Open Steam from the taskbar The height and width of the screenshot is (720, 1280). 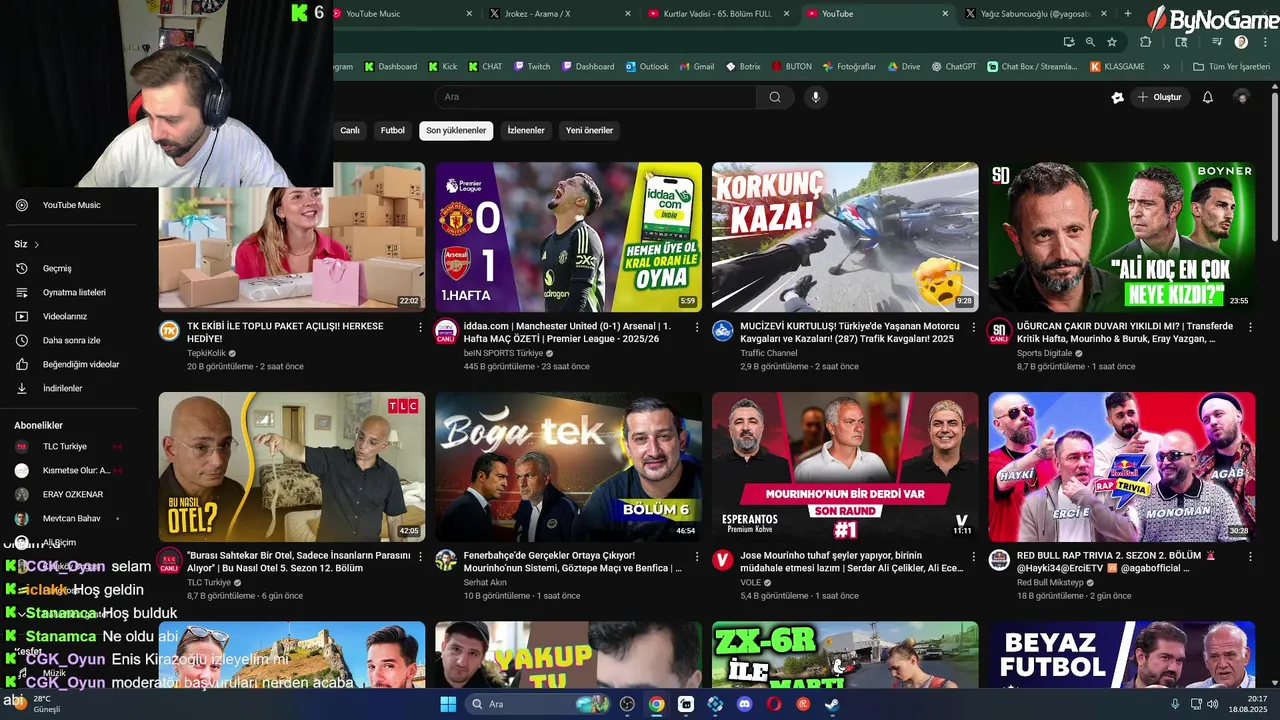[832, 704]
